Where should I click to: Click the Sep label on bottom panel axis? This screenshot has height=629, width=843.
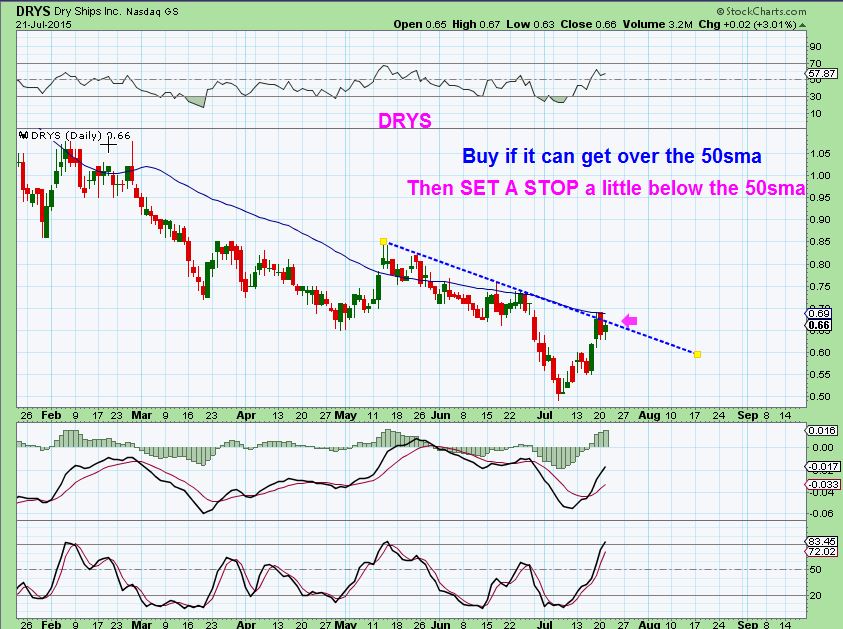pyautogui.click(x=748, y=625)
